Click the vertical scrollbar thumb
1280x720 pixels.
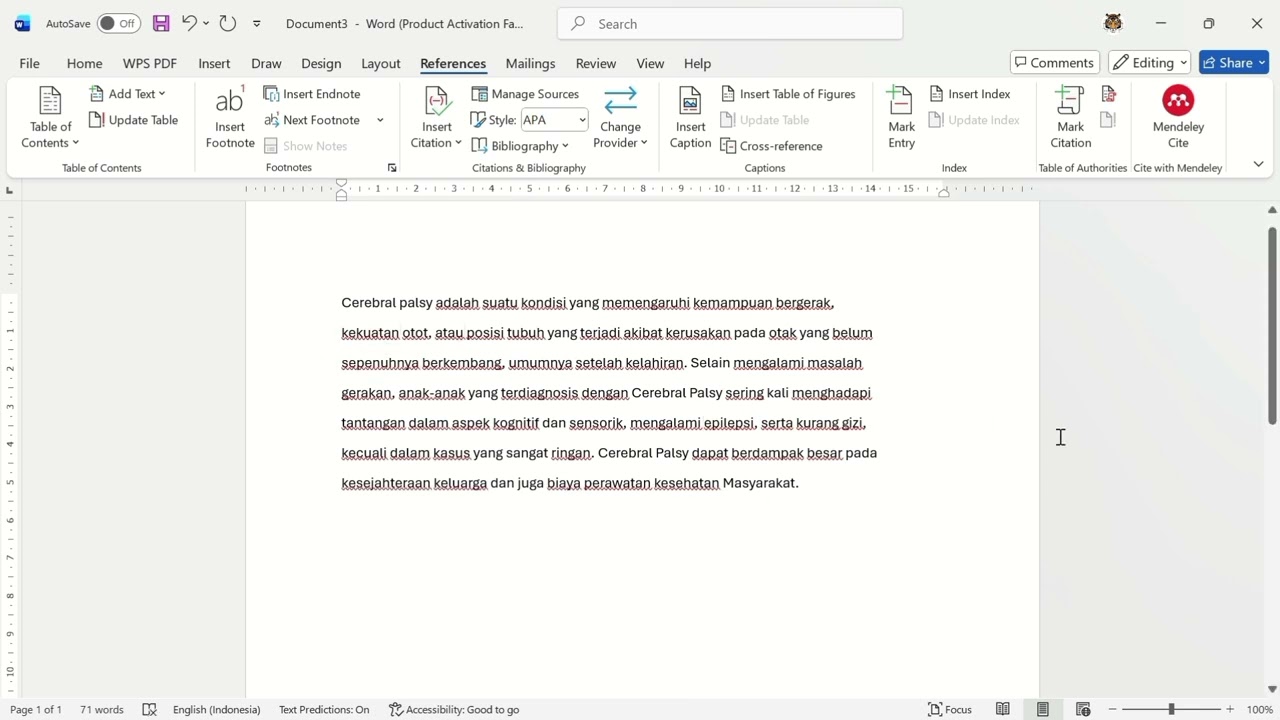coord(1272,326)
